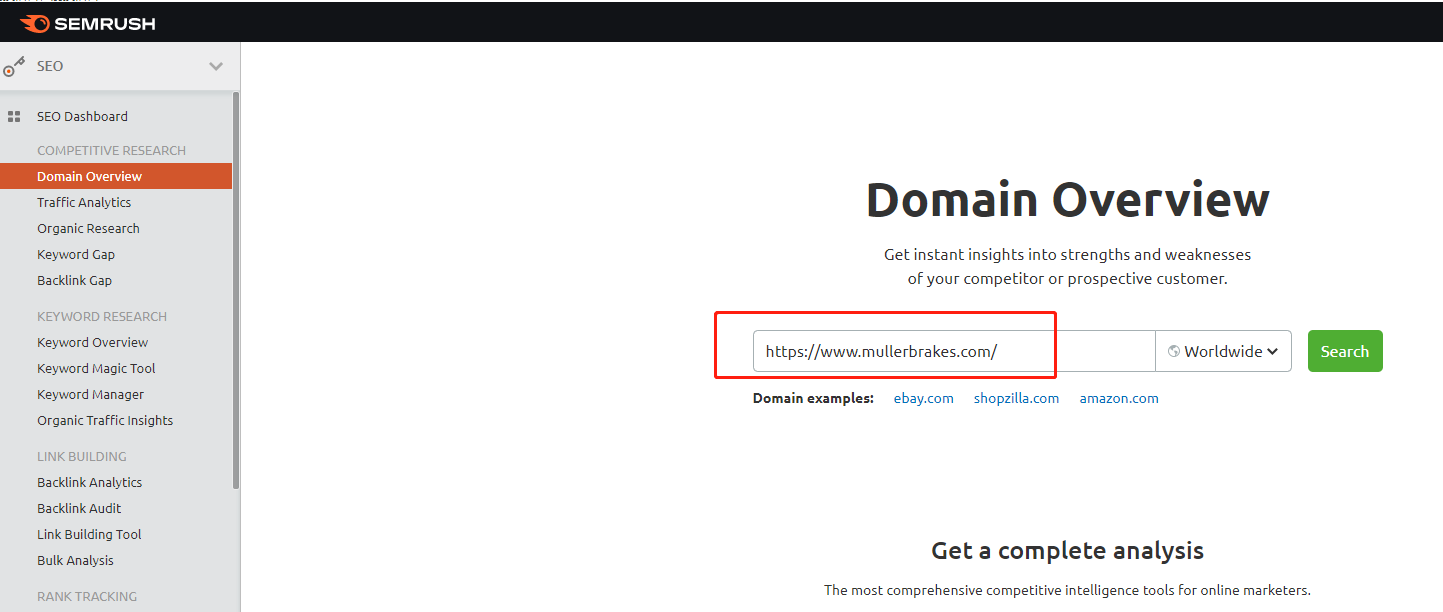Click the RANK TRACKING heading
1443x612 pixels.
tap(87, 596)
